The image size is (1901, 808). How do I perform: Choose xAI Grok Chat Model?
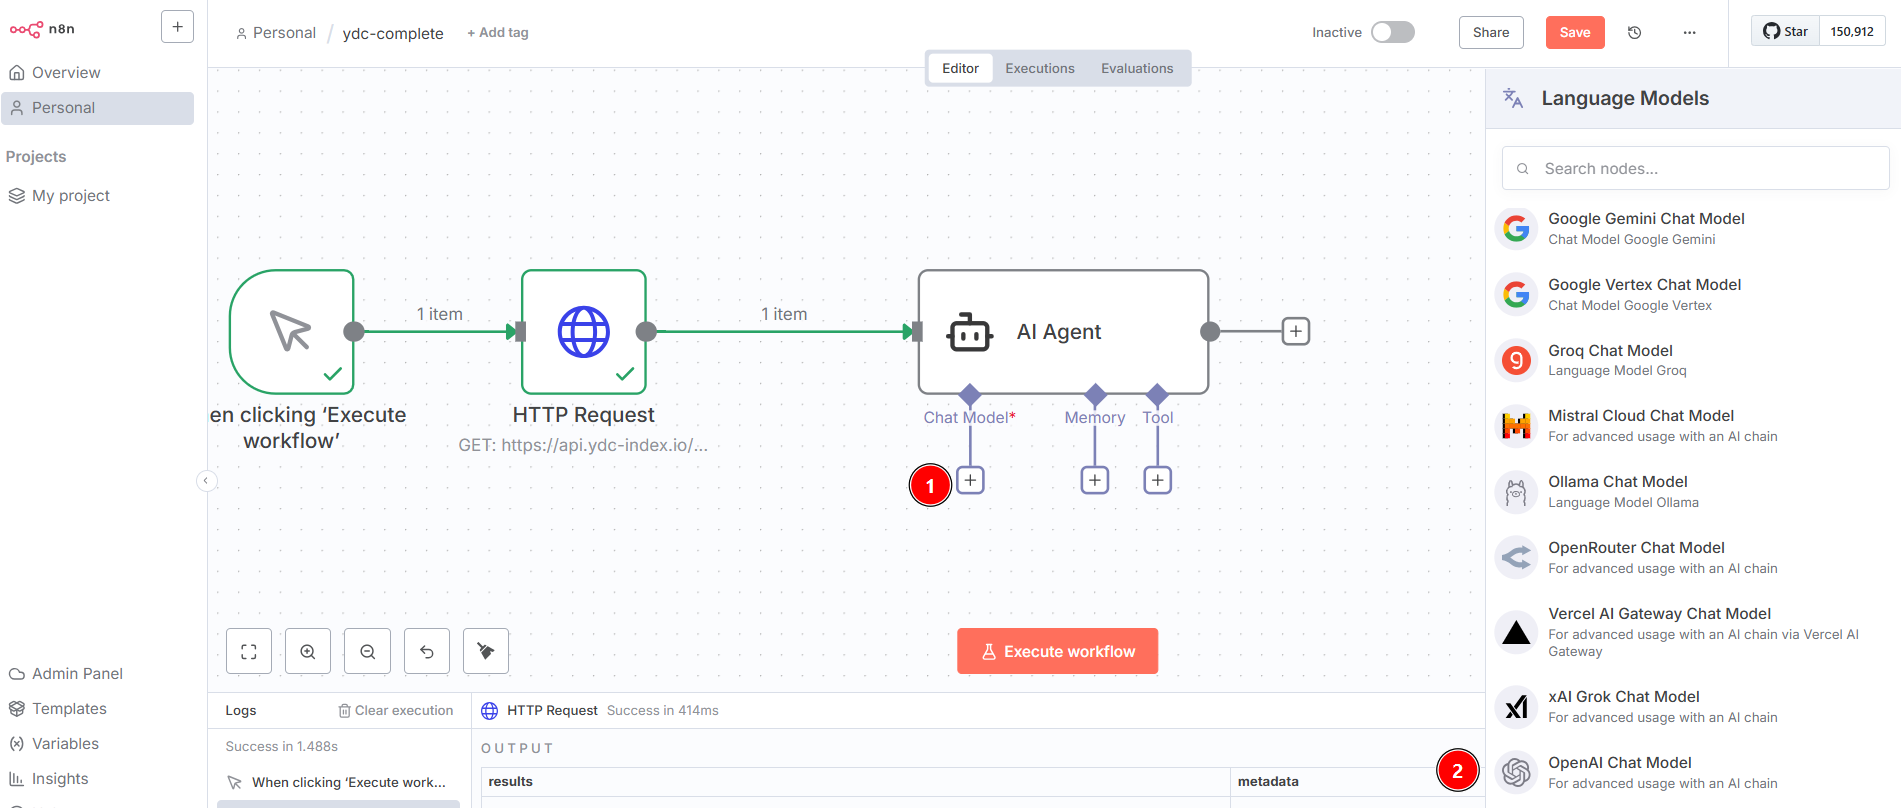[x=1693, y=707]
